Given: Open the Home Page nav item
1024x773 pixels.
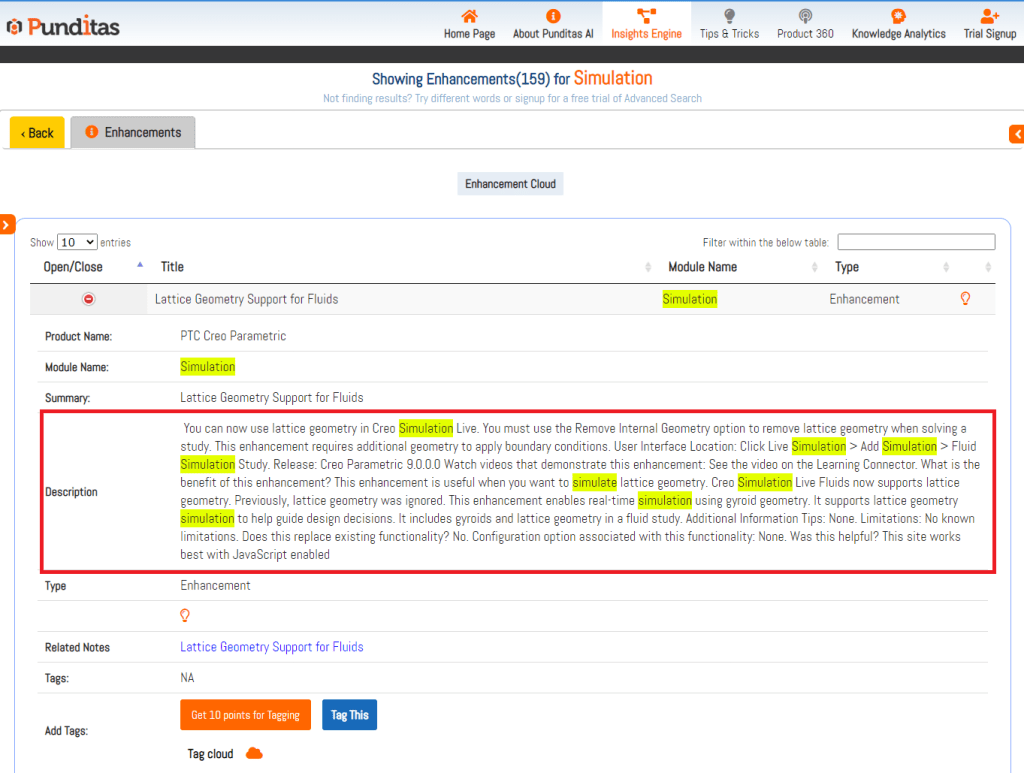Looking at the screenshot, I should 469,24.
